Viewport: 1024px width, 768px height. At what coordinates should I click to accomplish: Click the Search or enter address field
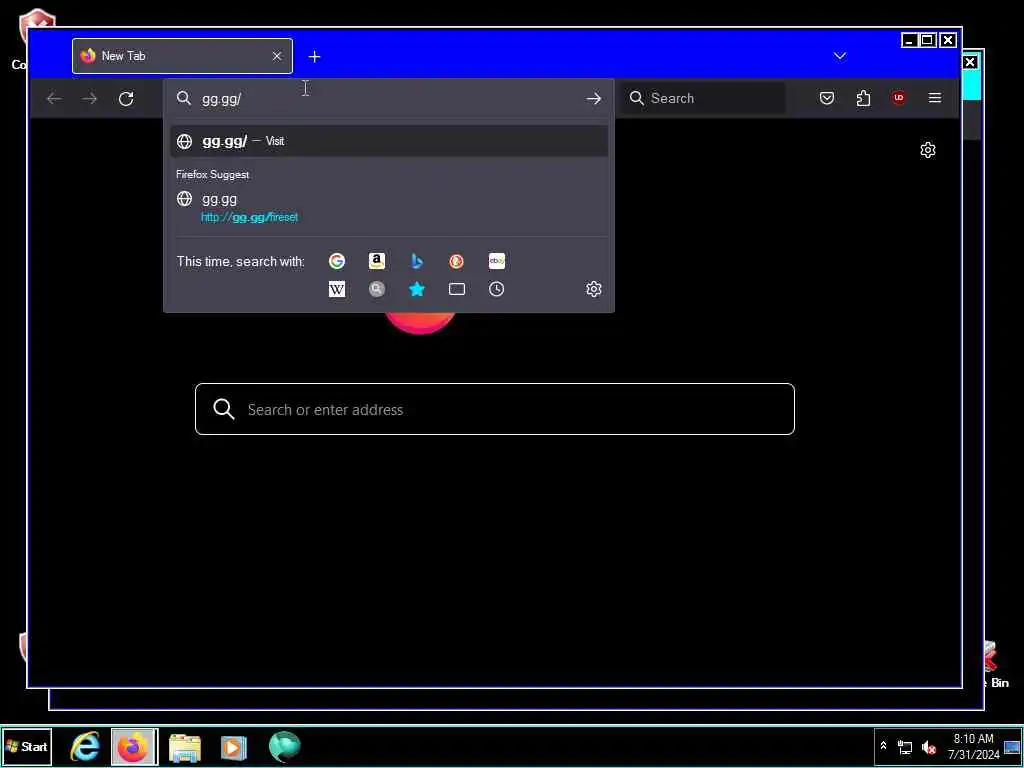tap(494, 409)
